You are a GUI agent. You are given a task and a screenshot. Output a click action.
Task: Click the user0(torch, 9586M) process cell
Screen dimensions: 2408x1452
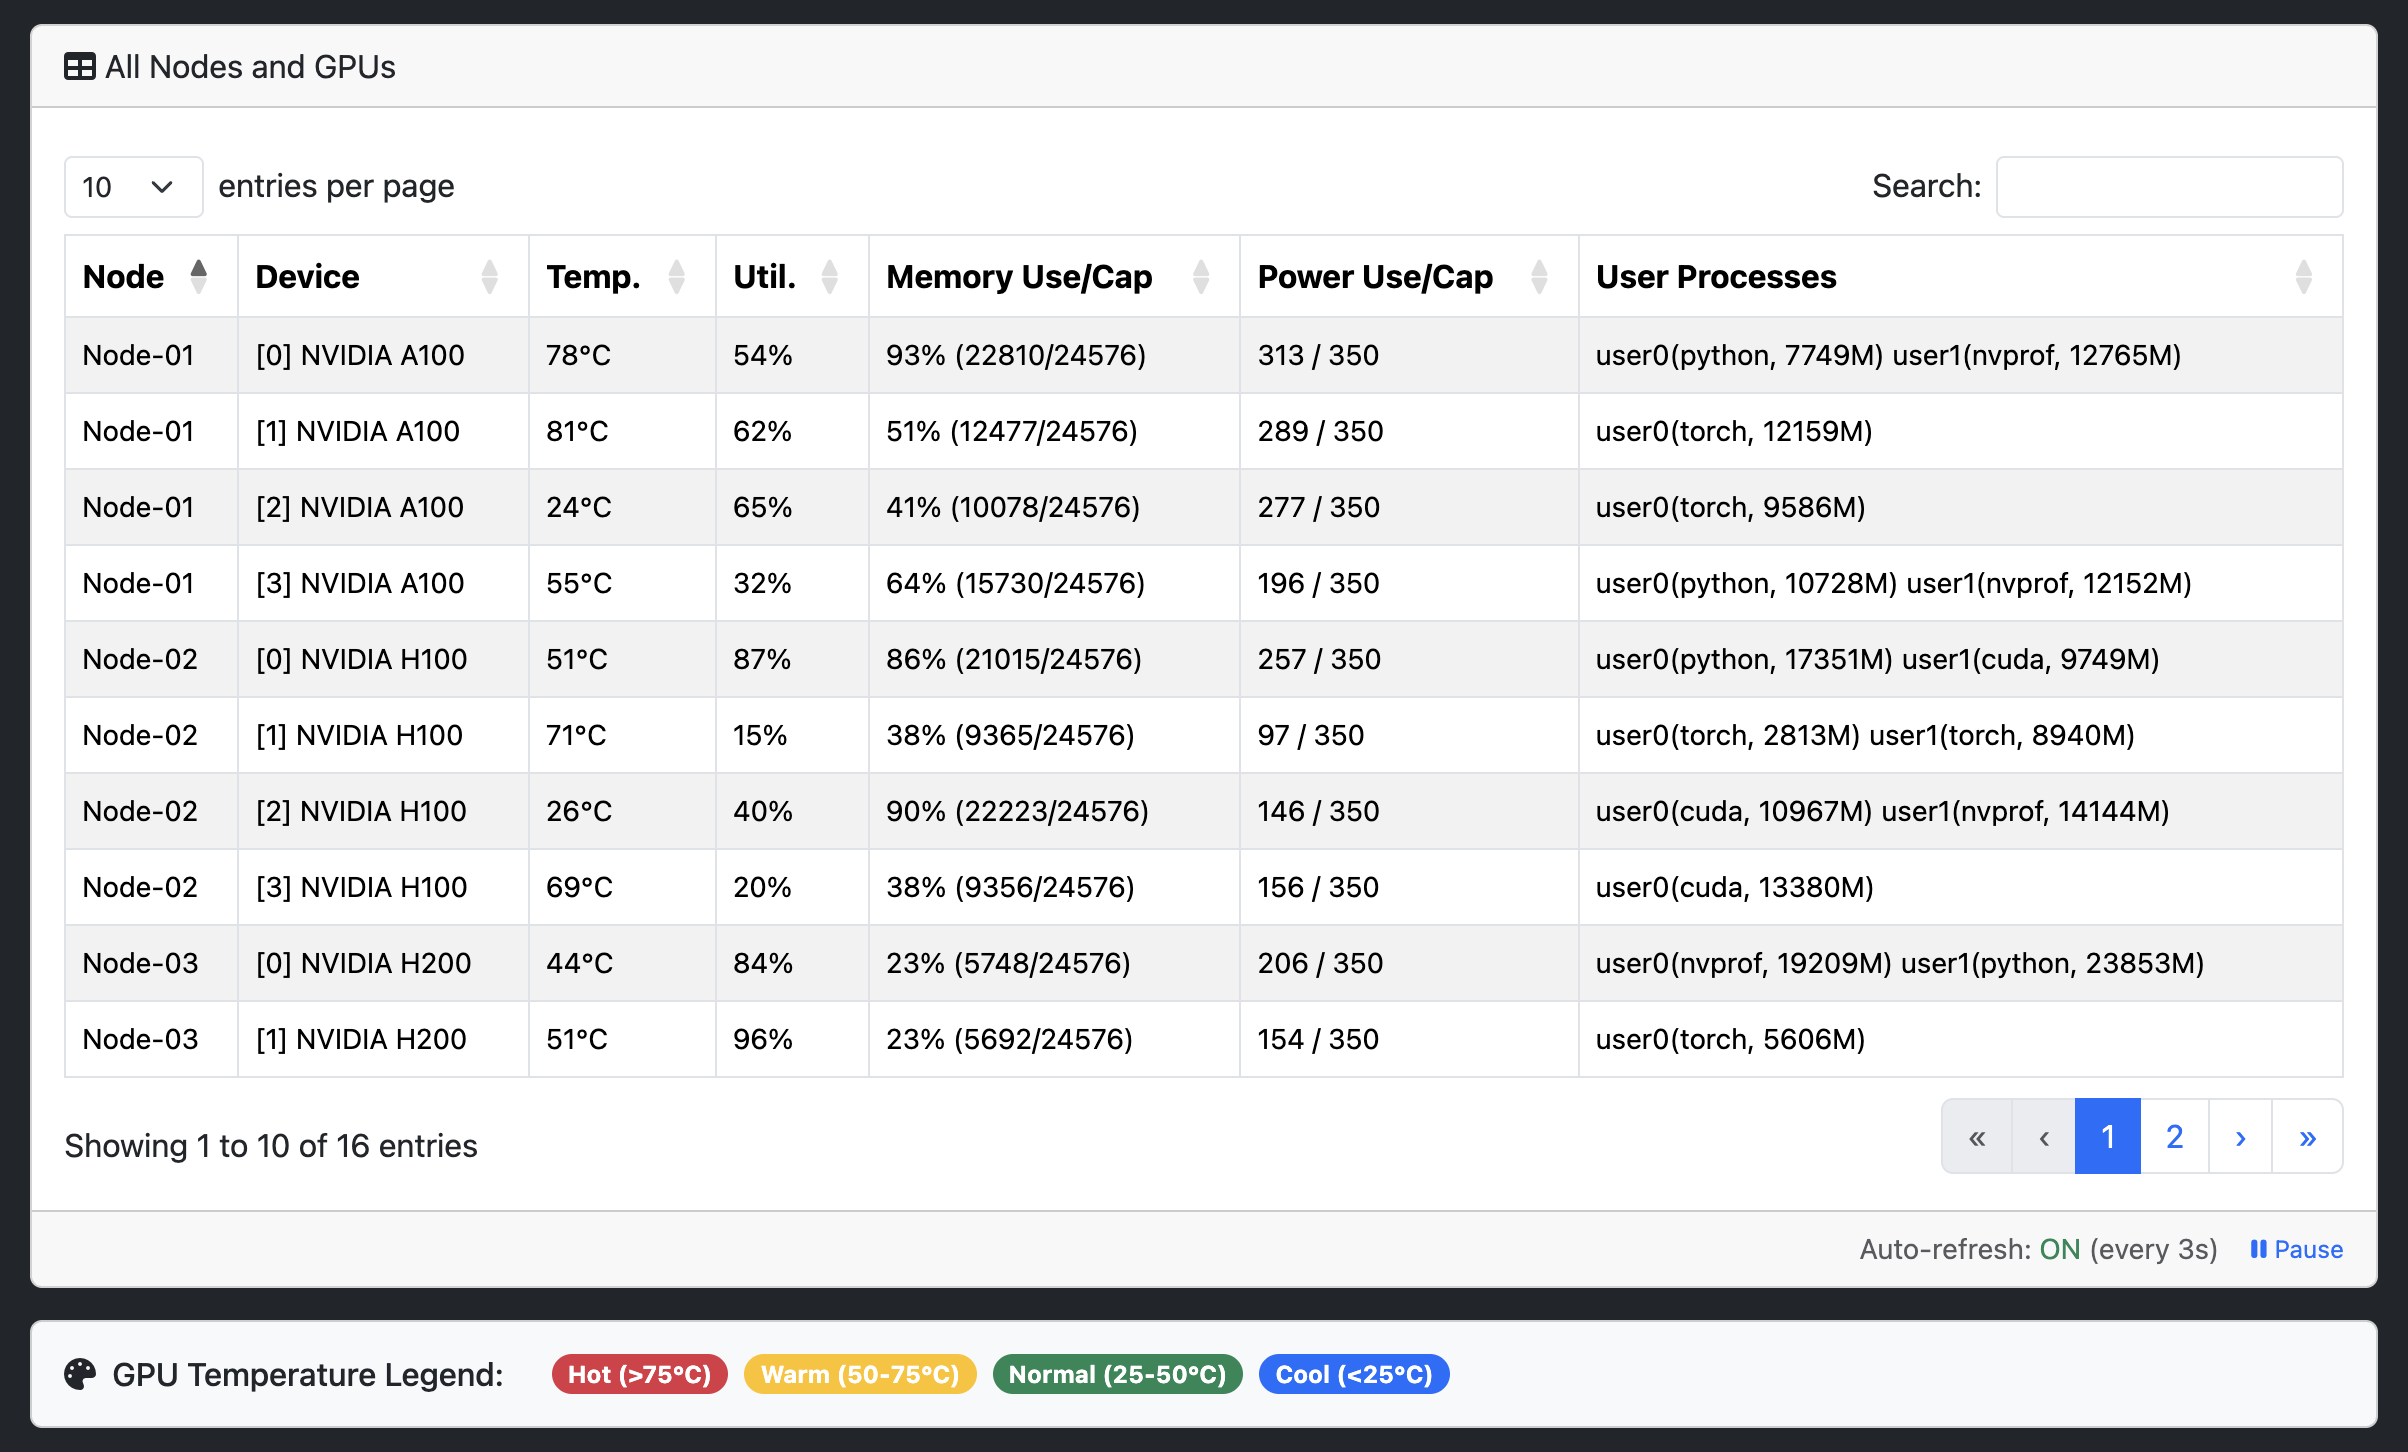1961,507
